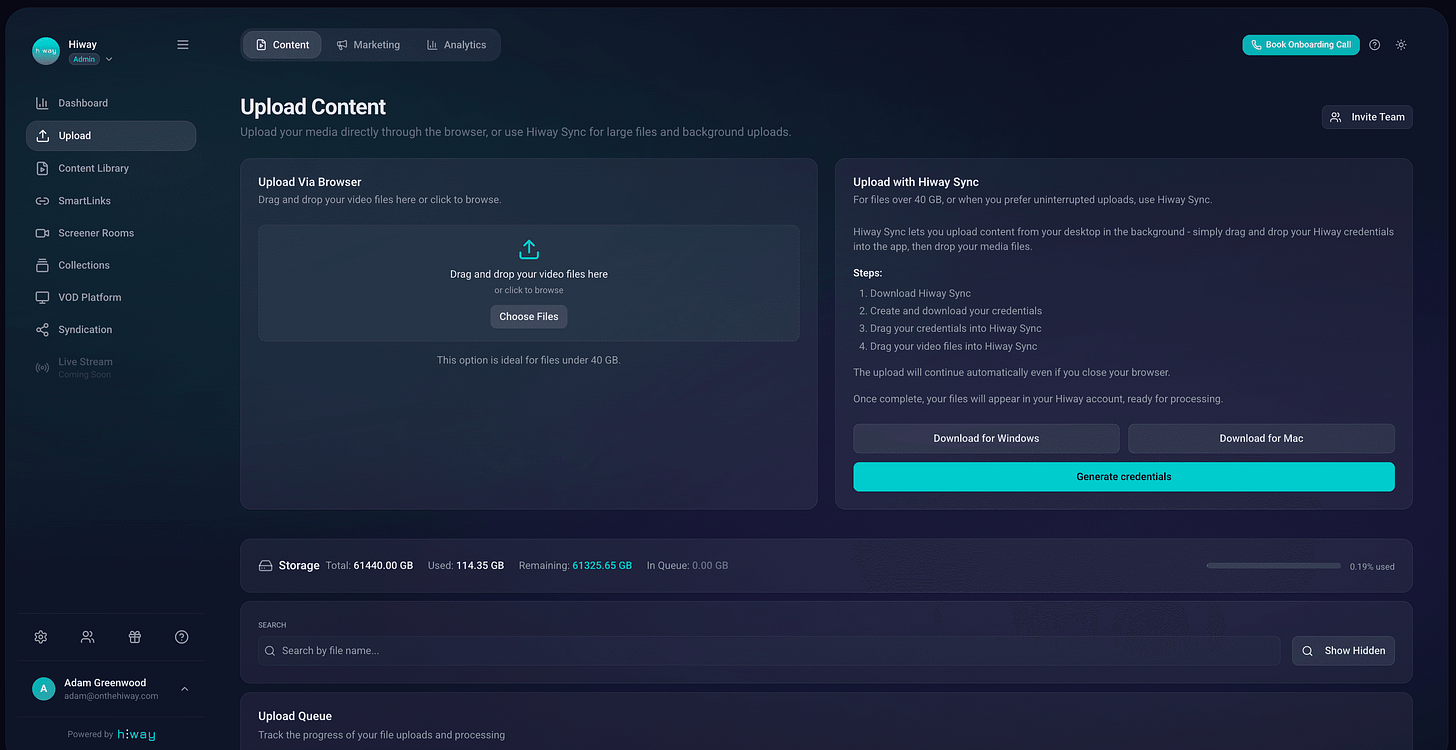Click the Hiway logo avatar
Image resolution: width=1456 pixels, height=750 pixels.
[46, 51]
